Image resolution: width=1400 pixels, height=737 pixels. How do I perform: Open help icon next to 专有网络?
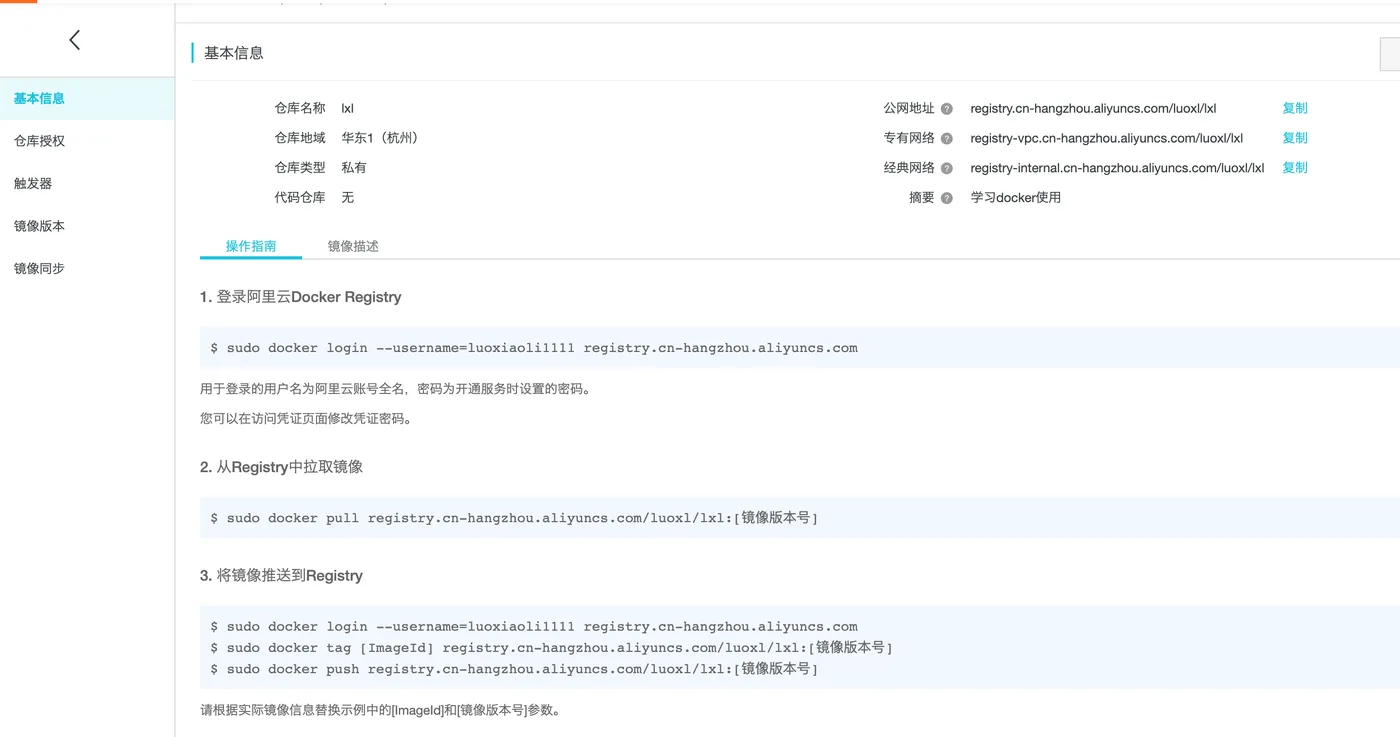point(946,138)
